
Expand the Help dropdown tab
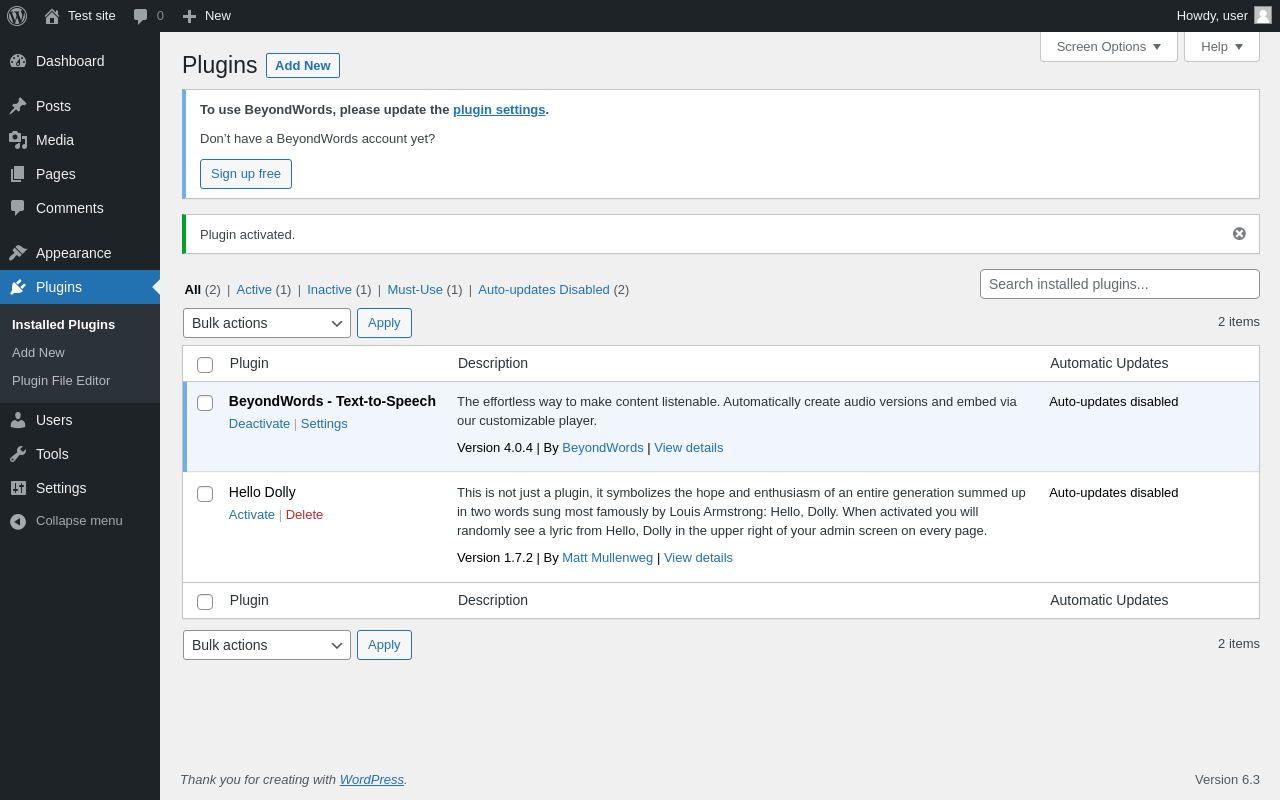click(x=1221, y=46)
